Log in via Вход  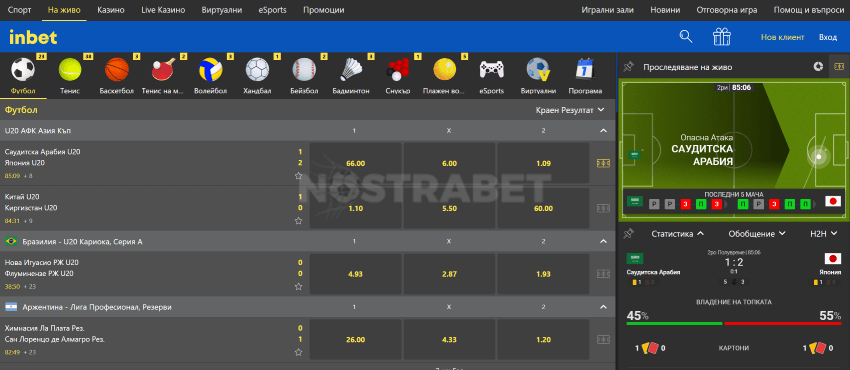tap(828, 37)
